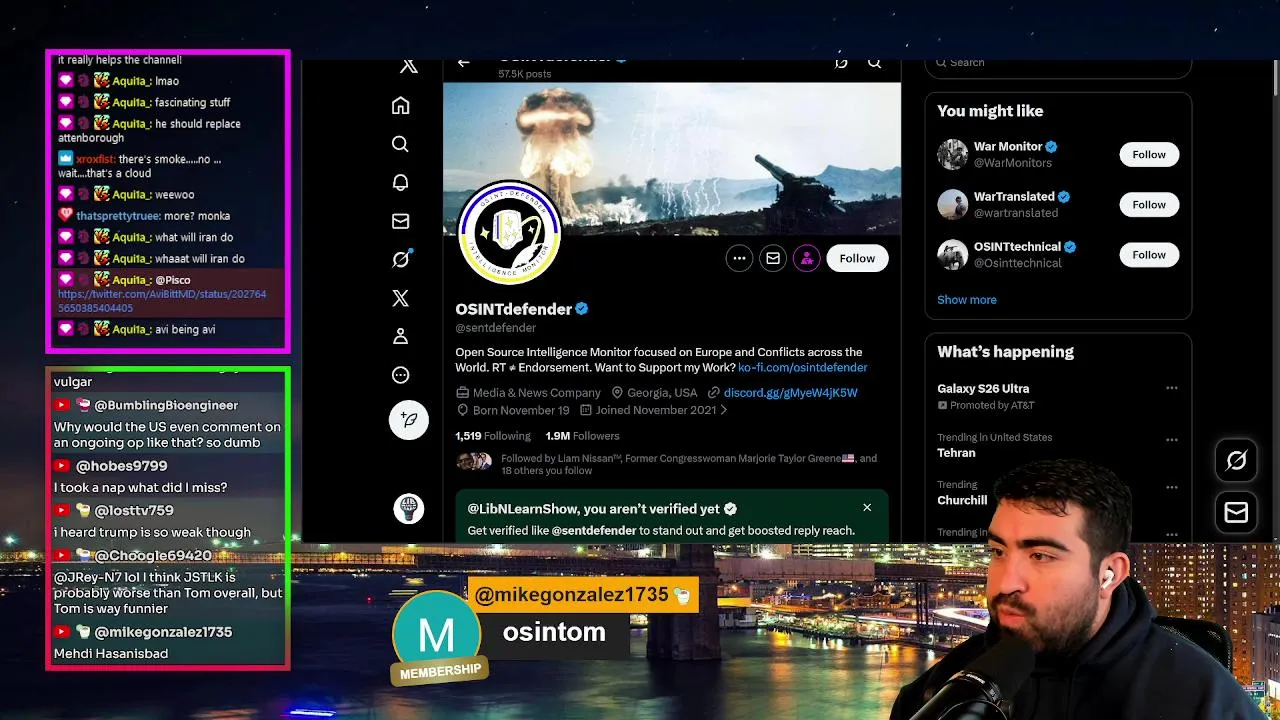Click the @sentdefender handle text
Viewport: 1280px width, 720px height.
(496, 328)
